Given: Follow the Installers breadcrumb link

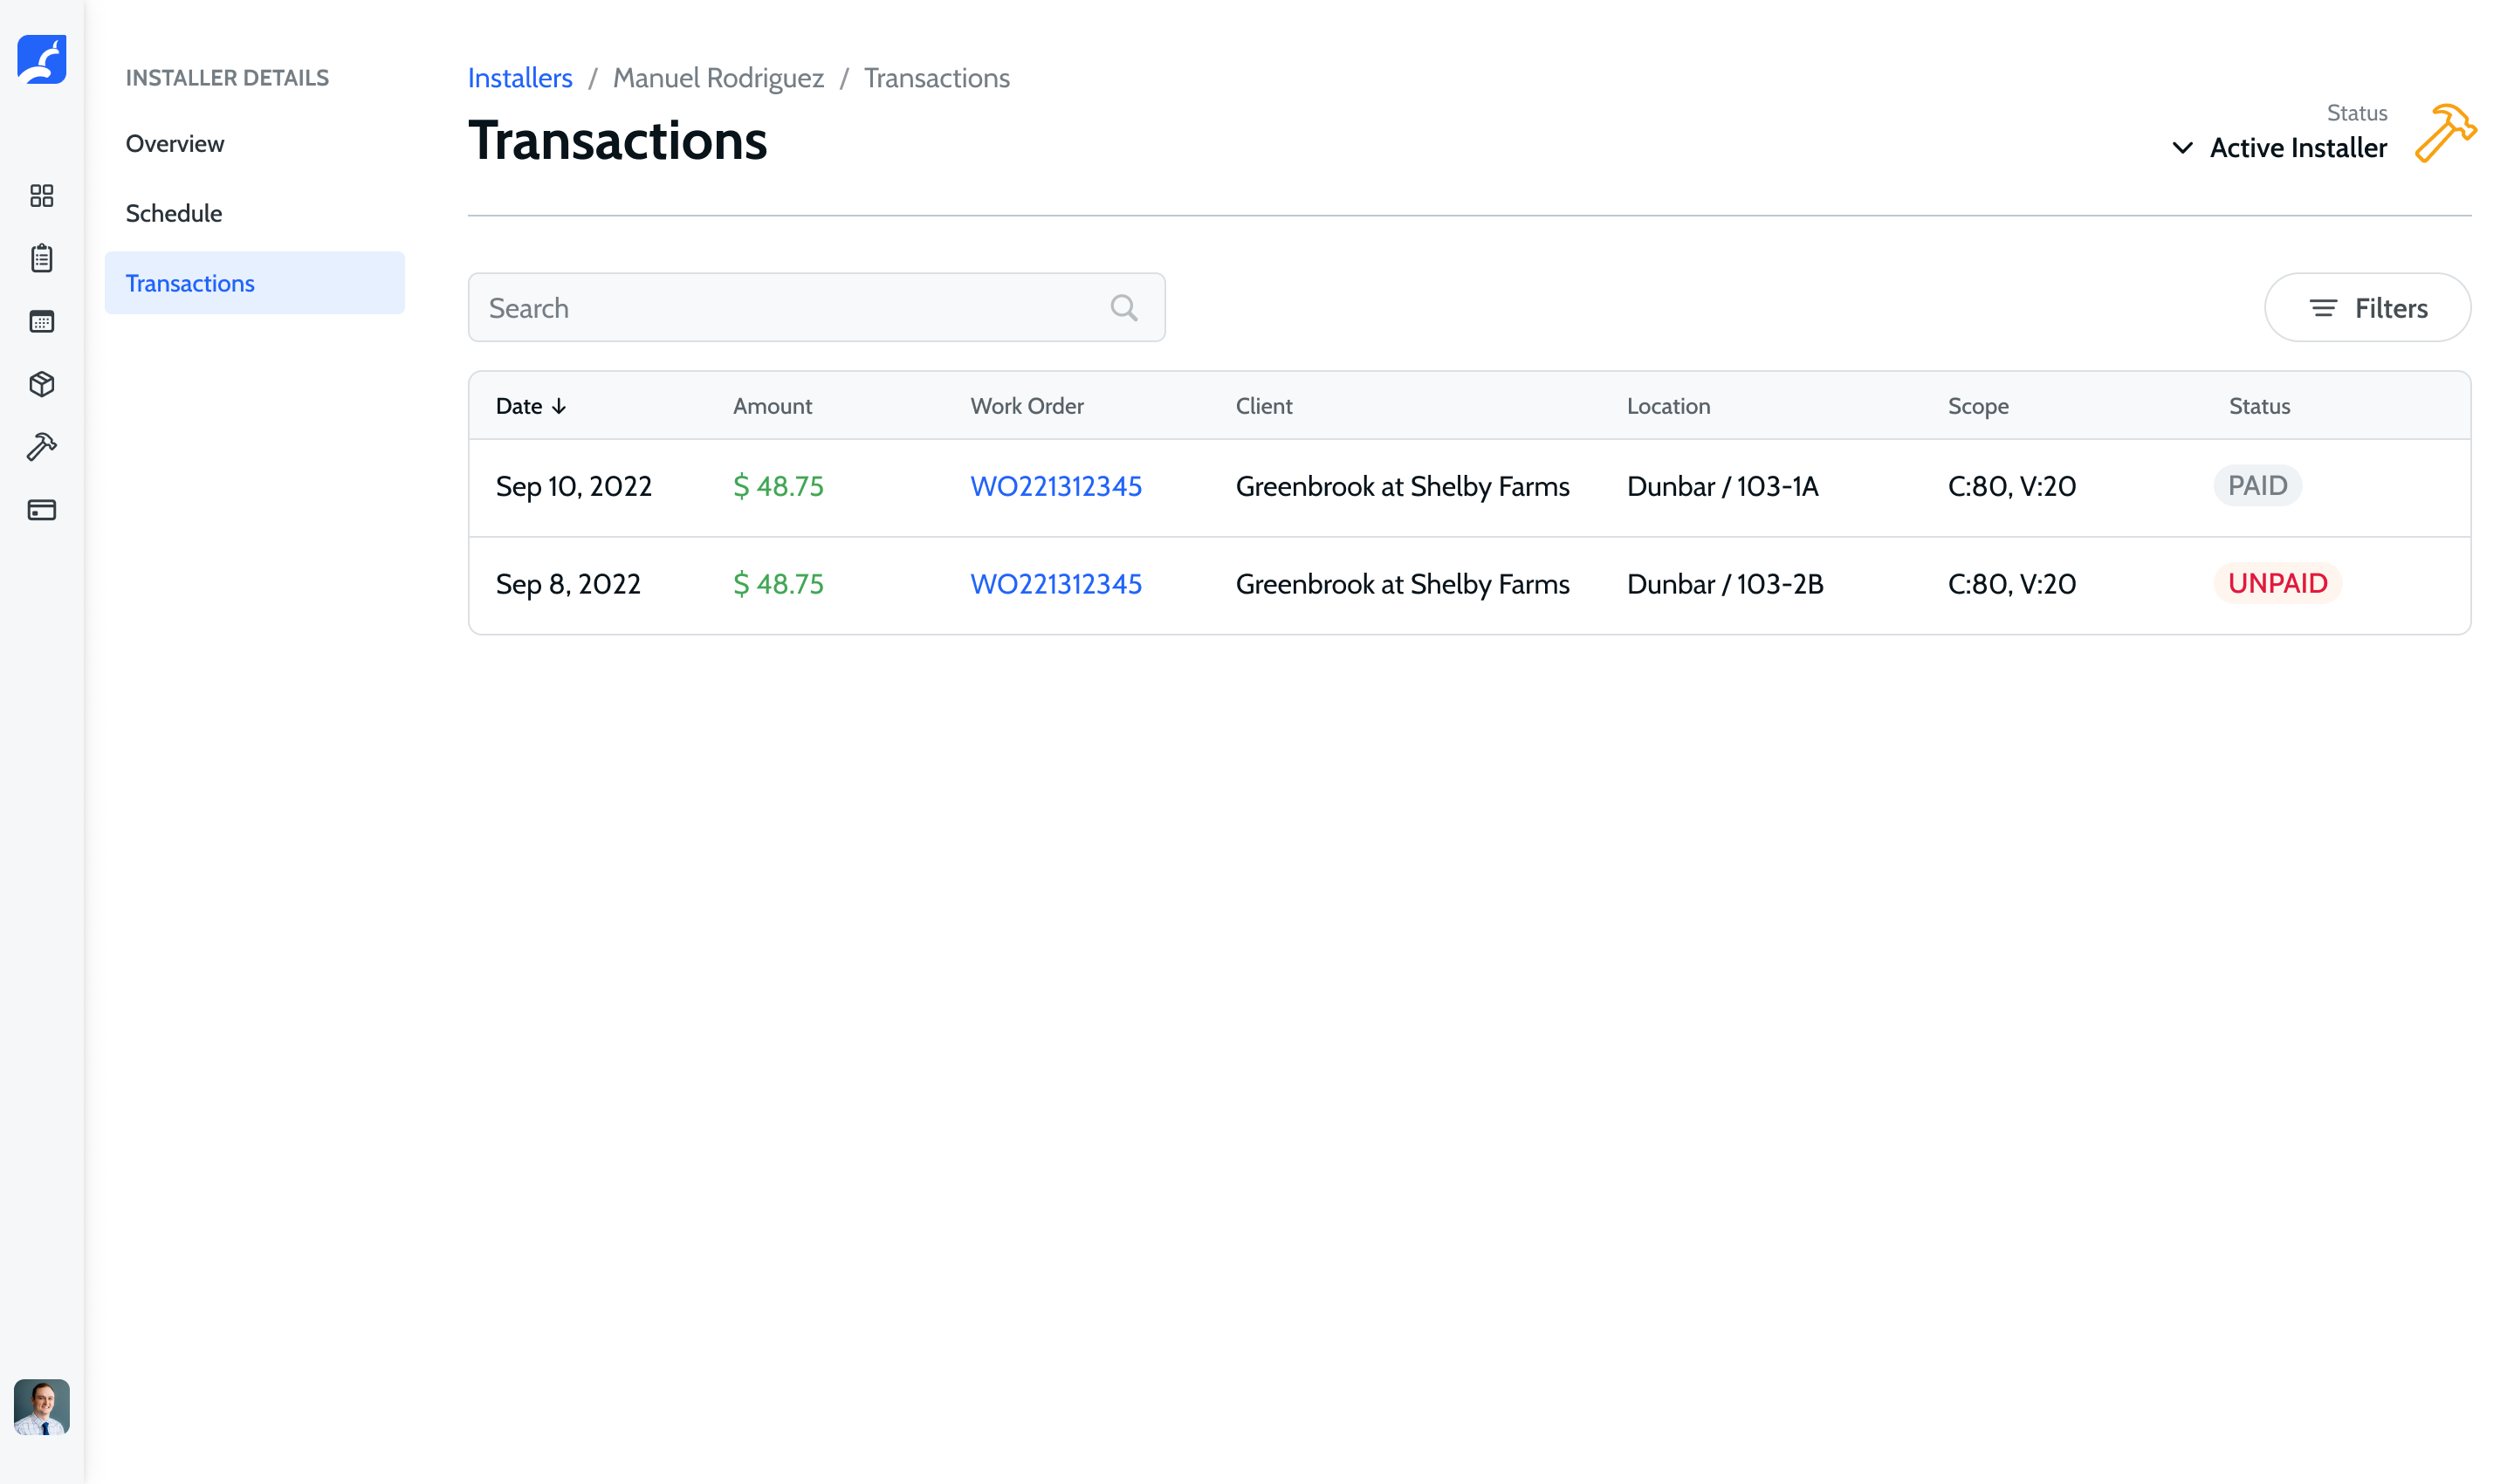Looking at the screenshot, I should coord(520,78).
